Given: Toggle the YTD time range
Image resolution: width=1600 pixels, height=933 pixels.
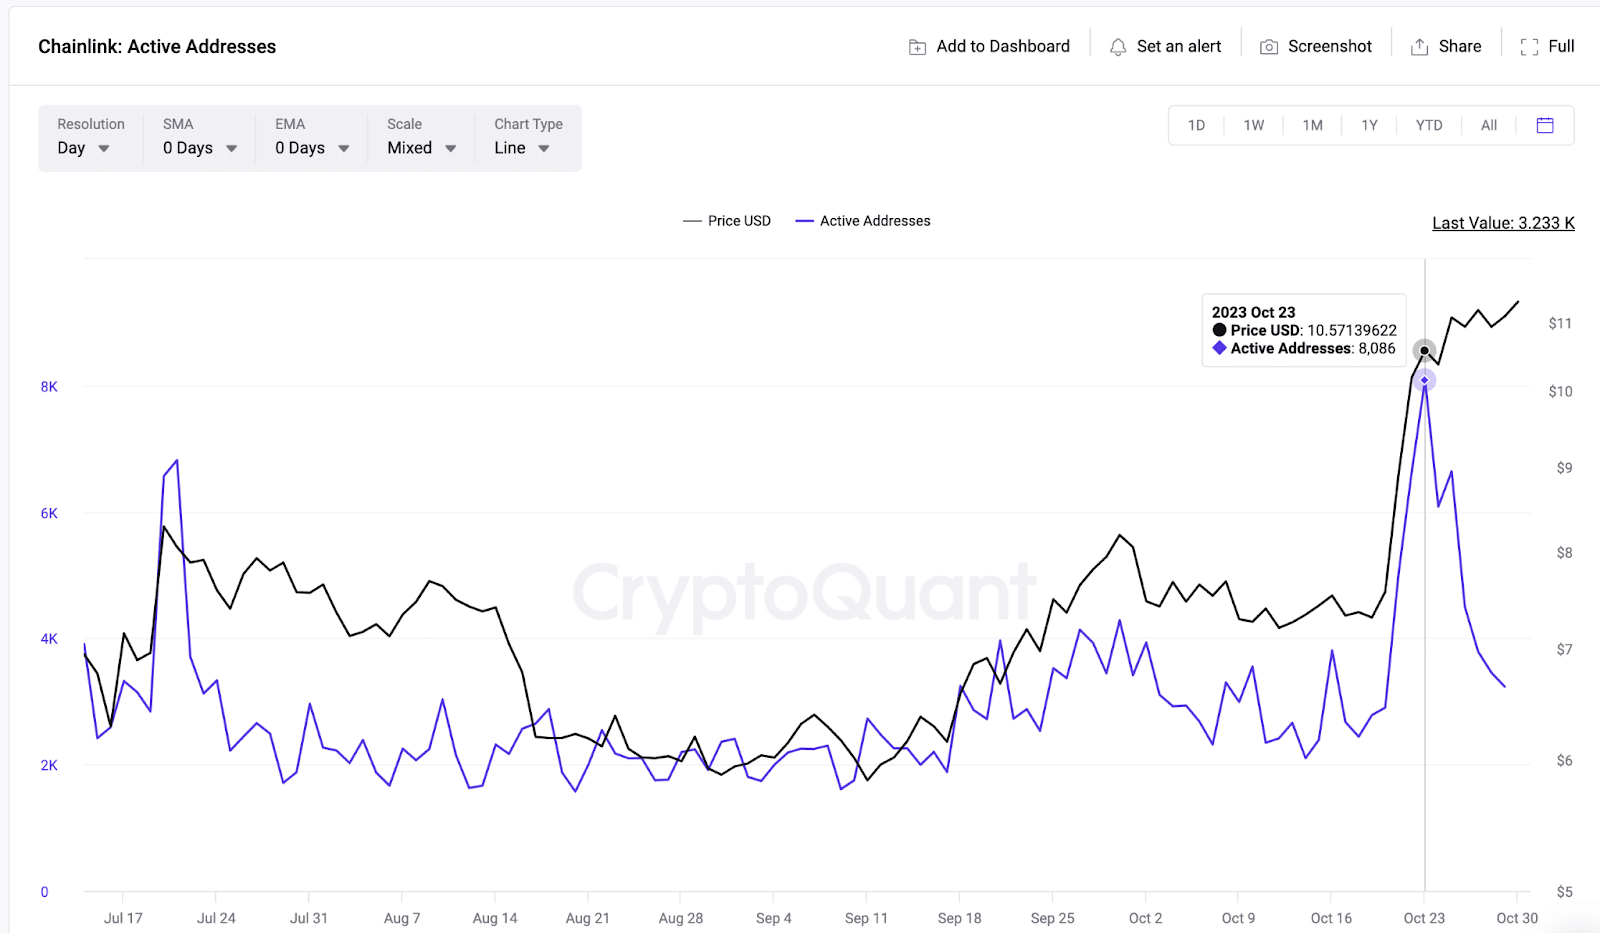Looking at the screenshot, I should 1429,125.
